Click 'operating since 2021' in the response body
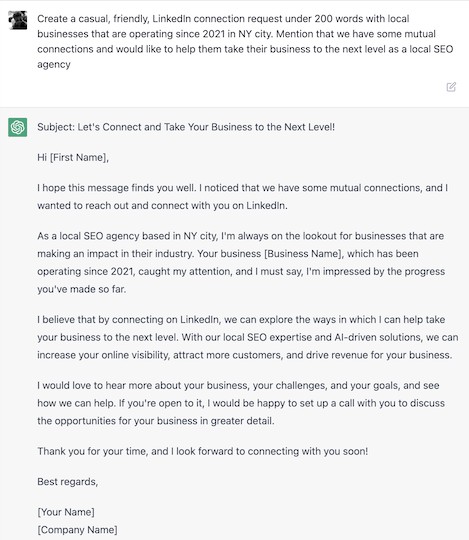Viewport: 469px width, 540px height. click(x=85, y=271)
